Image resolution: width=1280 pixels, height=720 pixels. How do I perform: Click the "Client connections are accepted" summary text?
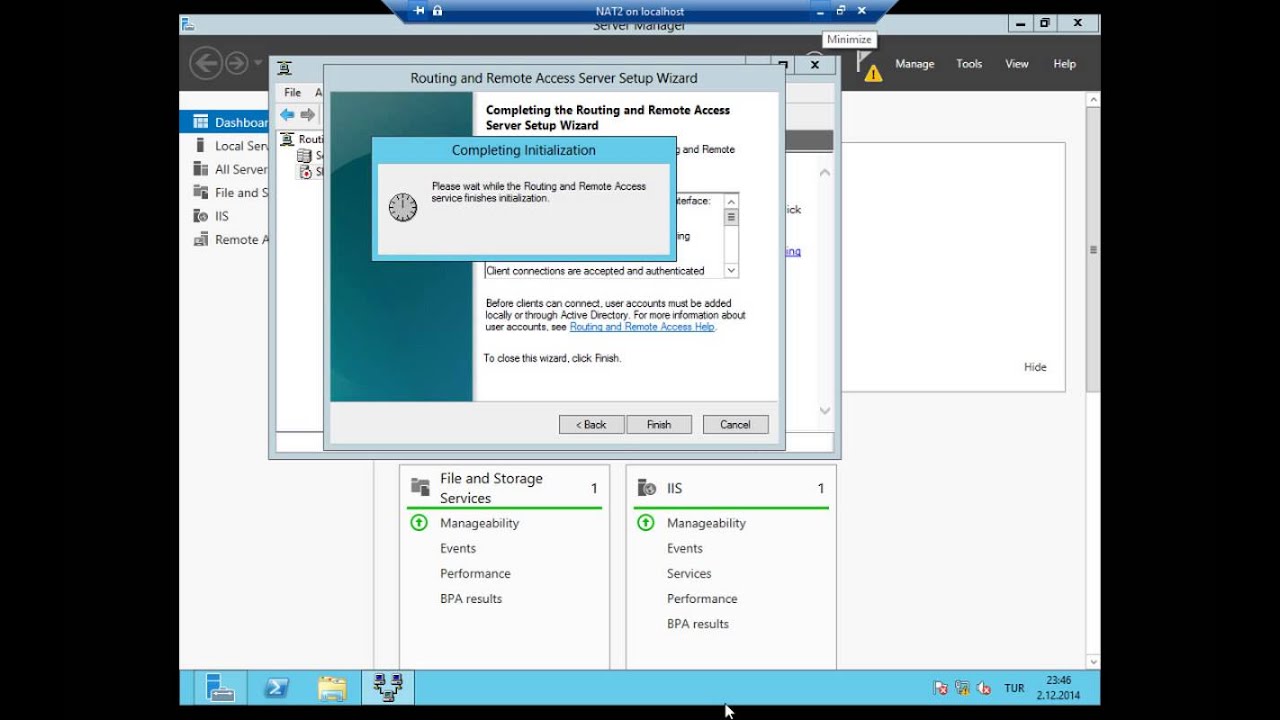[595, 270]
